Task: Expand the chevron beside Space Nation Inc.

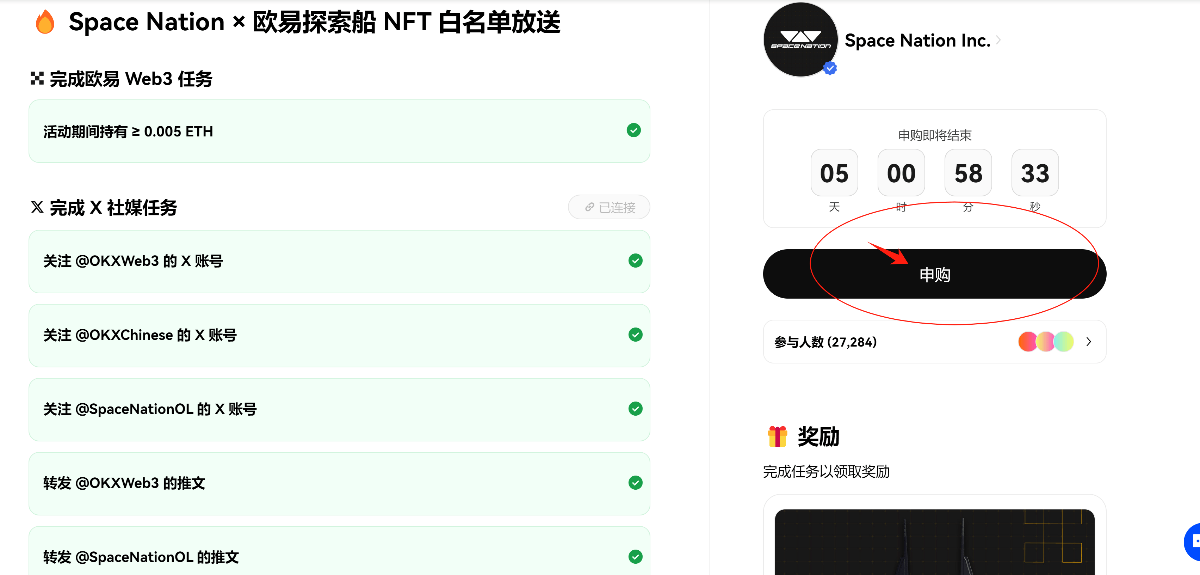Action: [998, 41]
